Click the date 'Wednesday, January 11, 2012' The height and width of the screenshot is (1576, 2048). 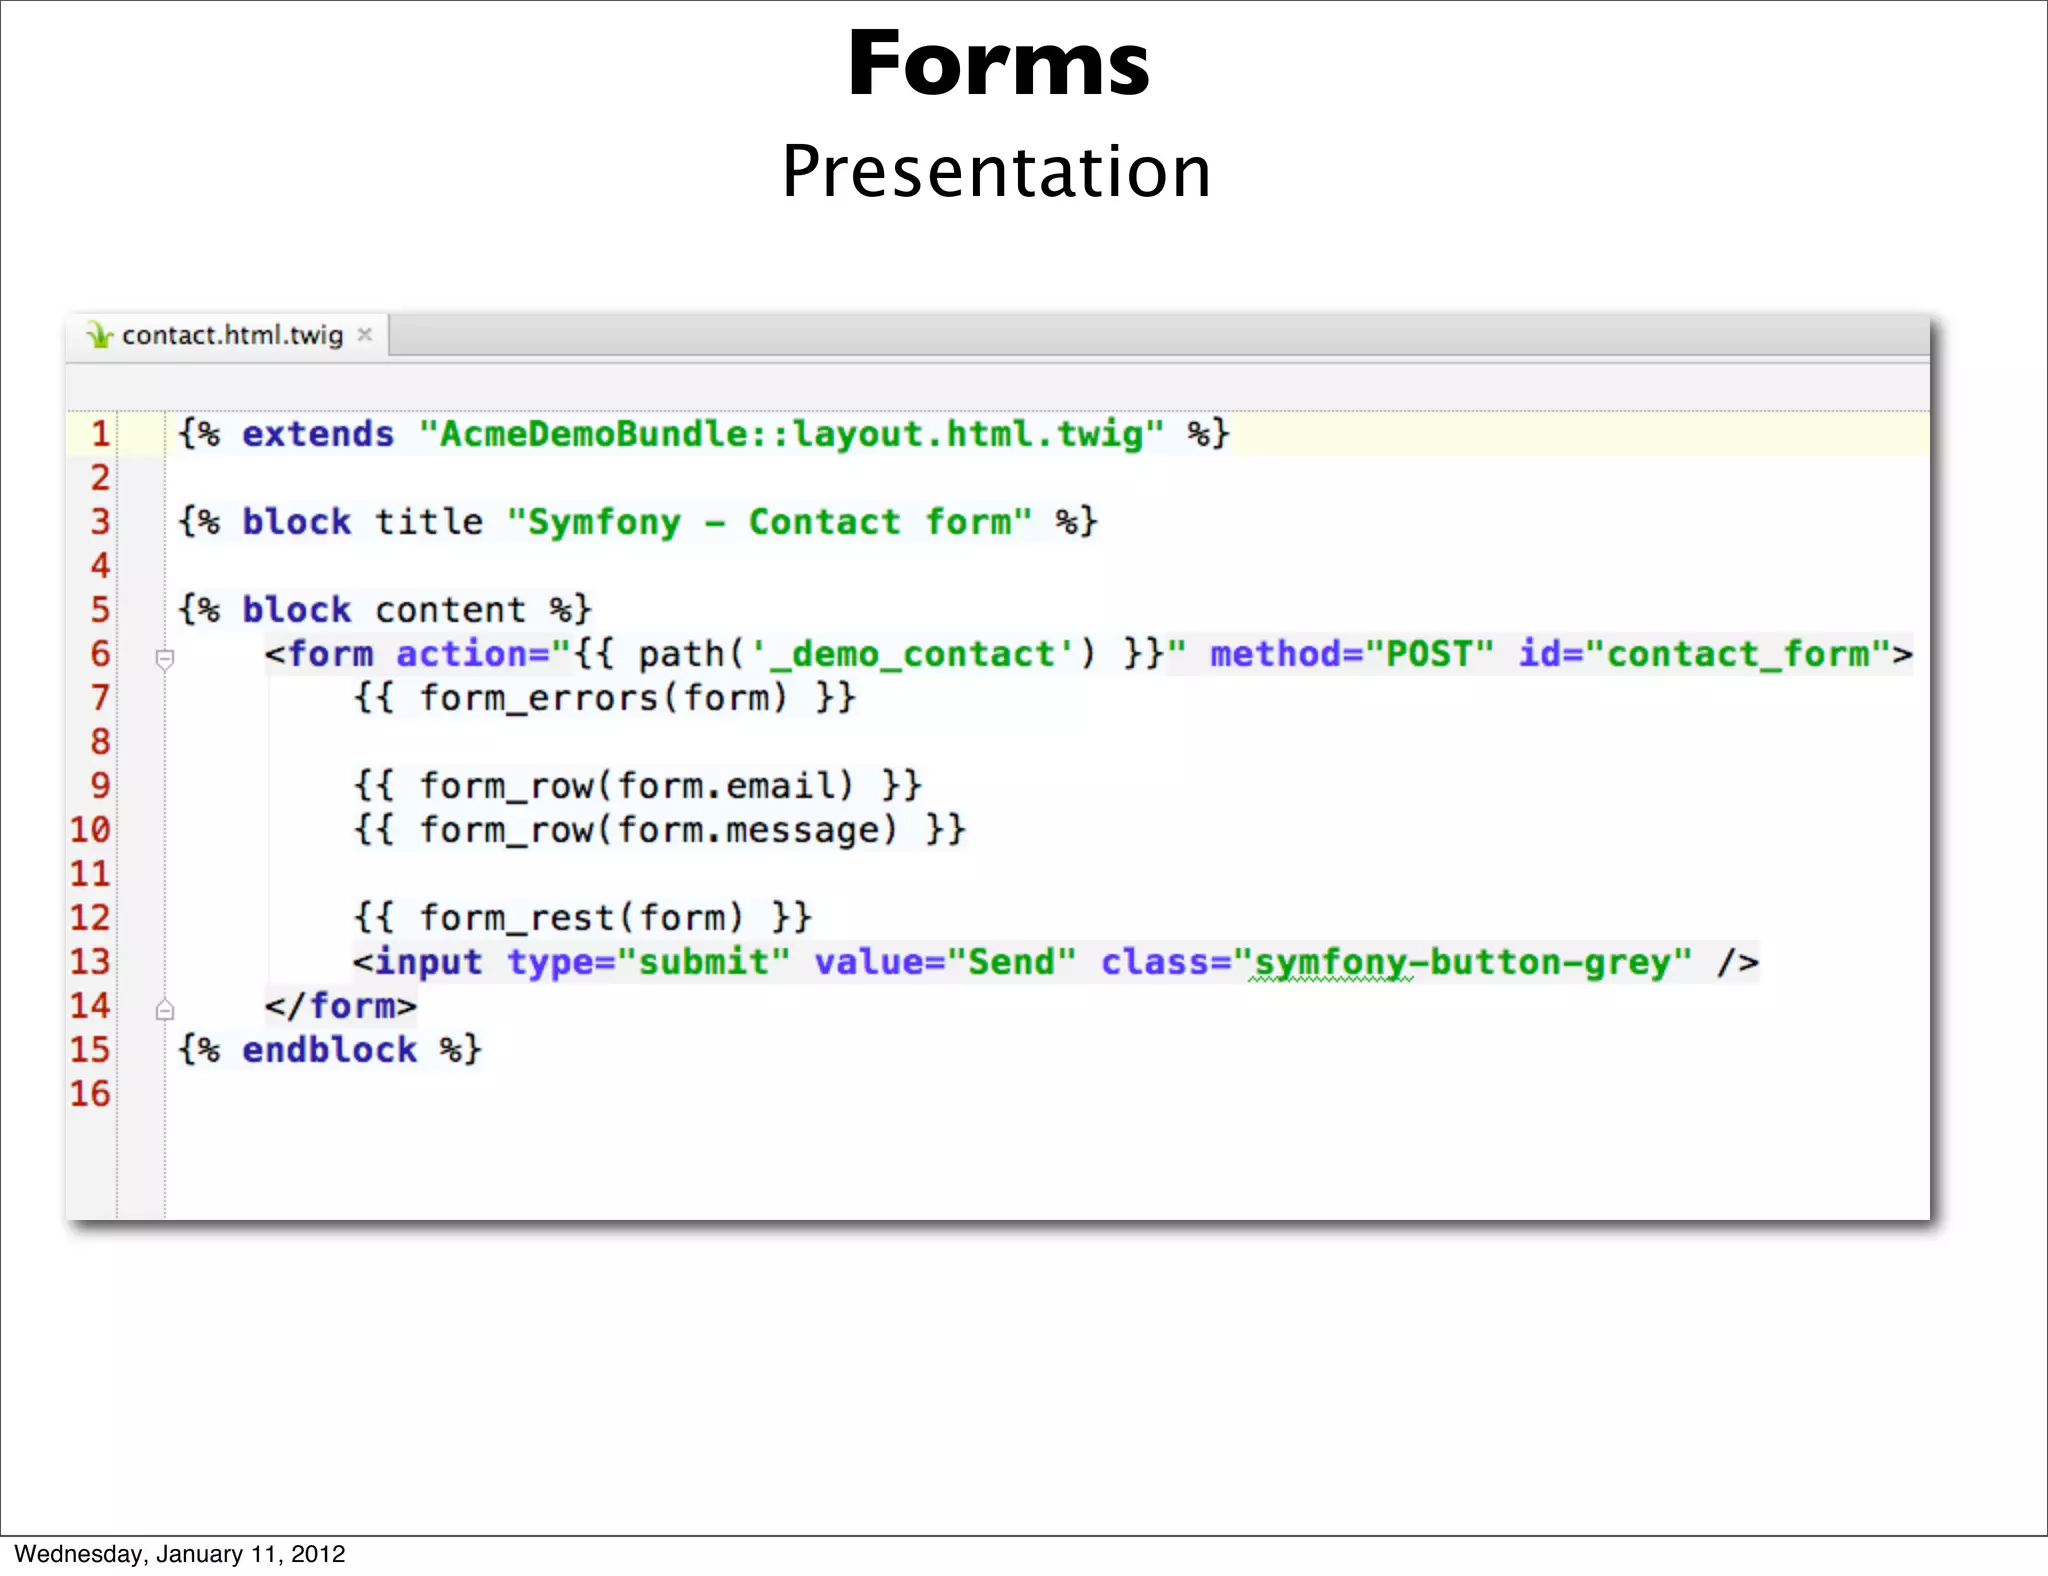click(x=180, y=1554)
